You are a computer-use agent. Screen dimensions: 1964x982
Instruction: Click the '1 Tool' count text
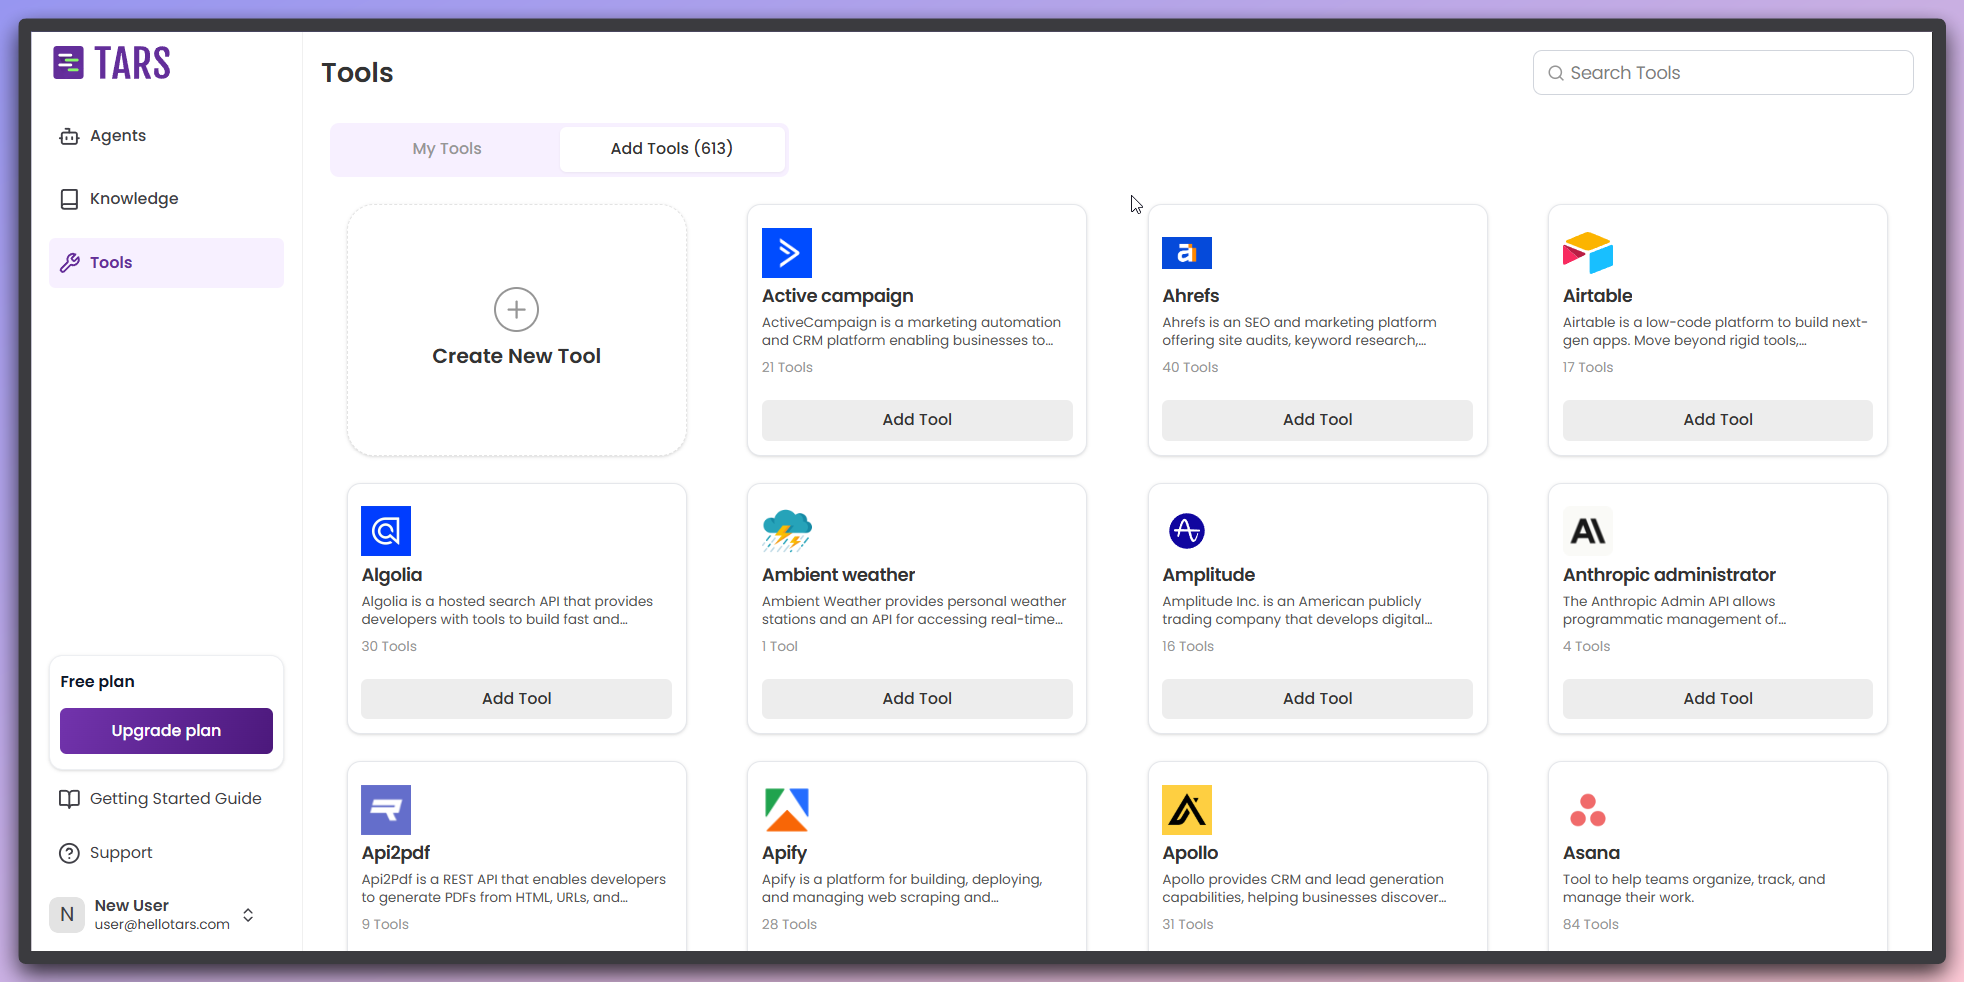pyautogui.click(x=780, y=647)
